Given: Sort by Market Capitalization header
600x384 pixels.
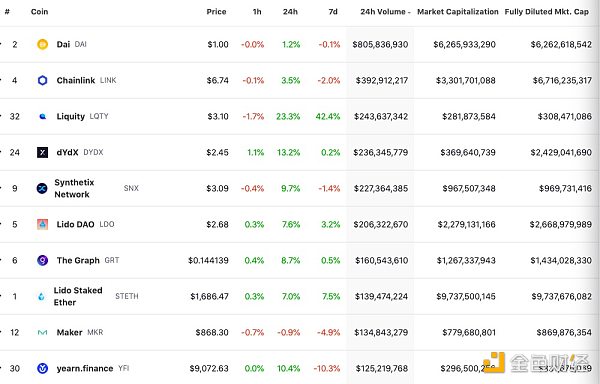Looking at the screenshot, I should pos(458,12).
